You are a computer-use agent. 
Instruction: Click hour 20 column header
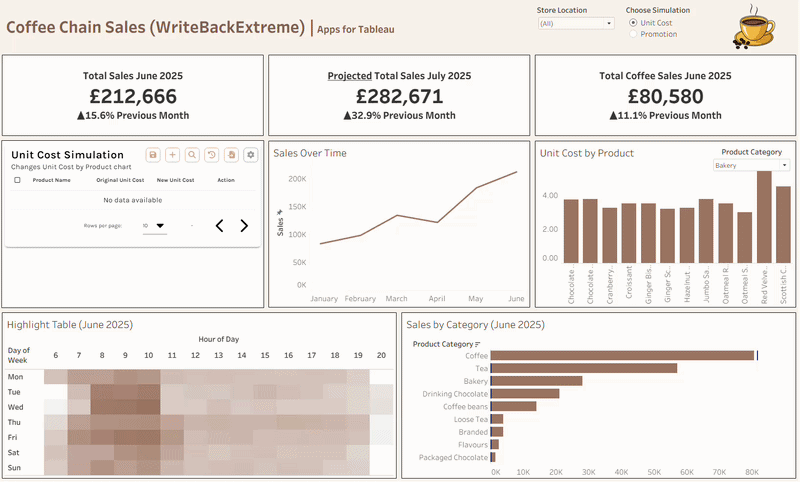pyautogui.click(x=381, y=356)
